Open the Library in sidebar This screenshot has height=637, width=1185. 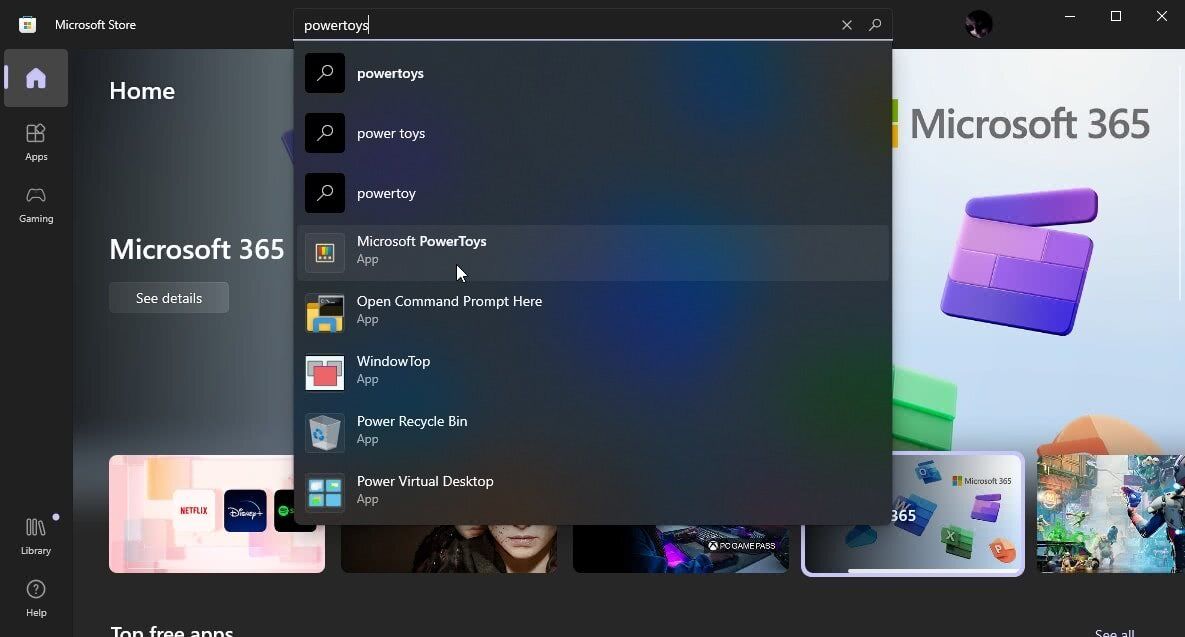36,535
